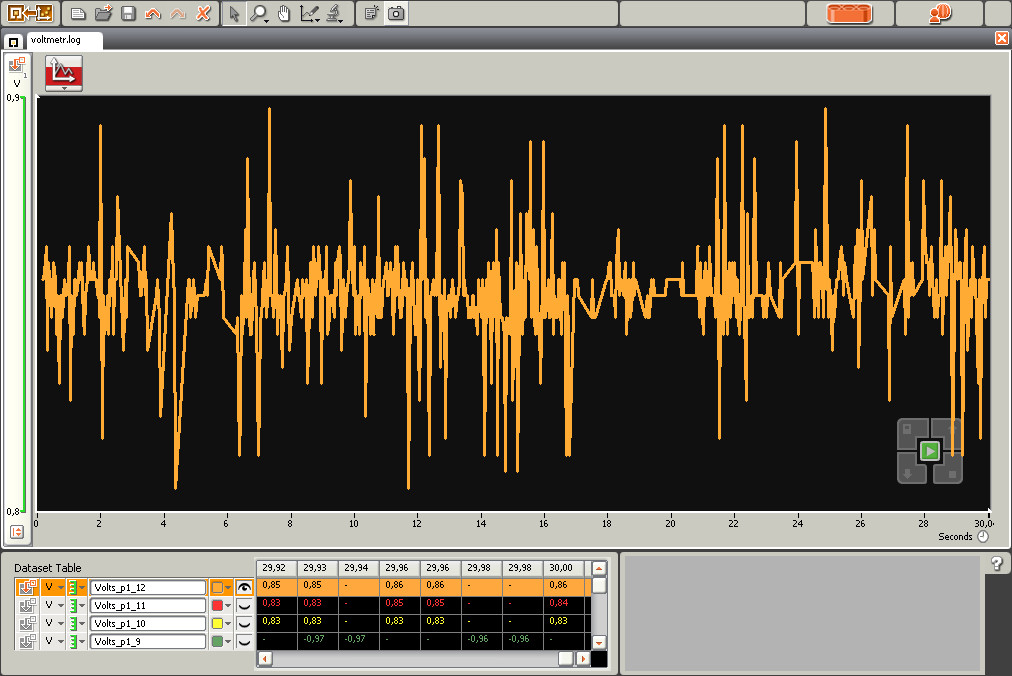Image resolution: width=1012 pixels, height=676 pixels.
Task: Take a graph snapshot with camera icon
Action: pos(396,13)
